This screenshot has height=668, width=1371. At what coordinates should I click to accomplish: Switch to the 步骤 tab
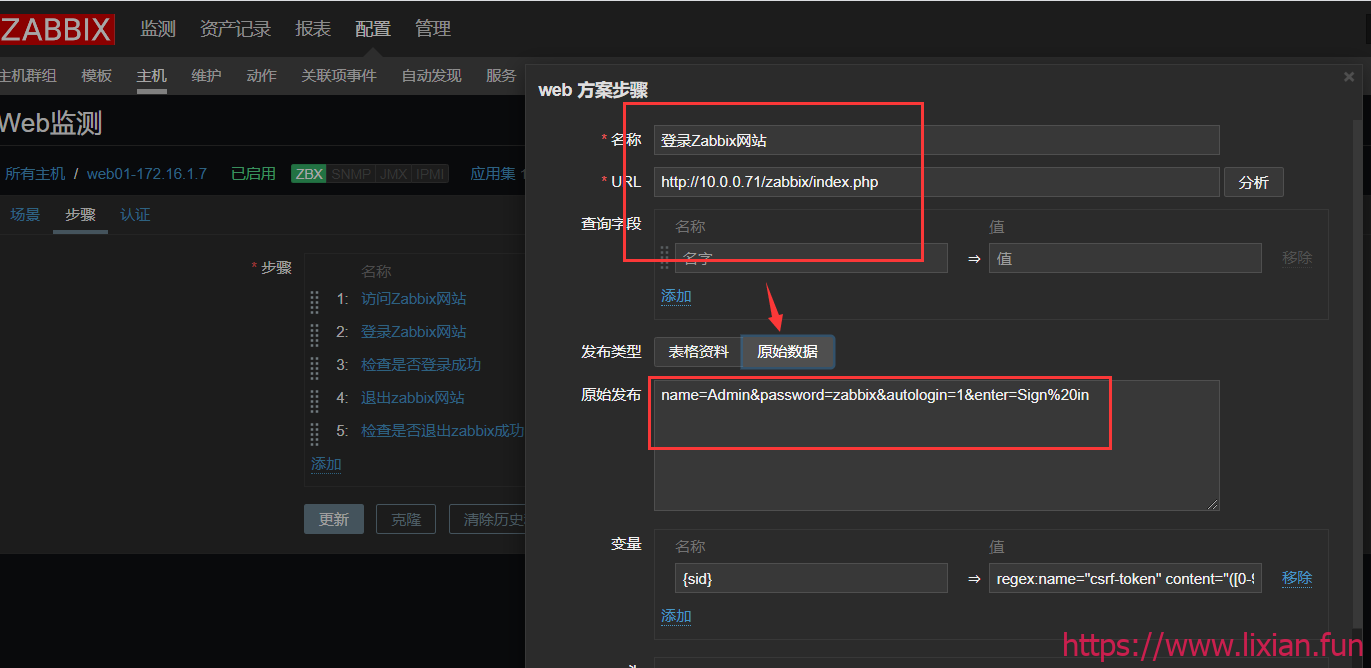point(80,215)
